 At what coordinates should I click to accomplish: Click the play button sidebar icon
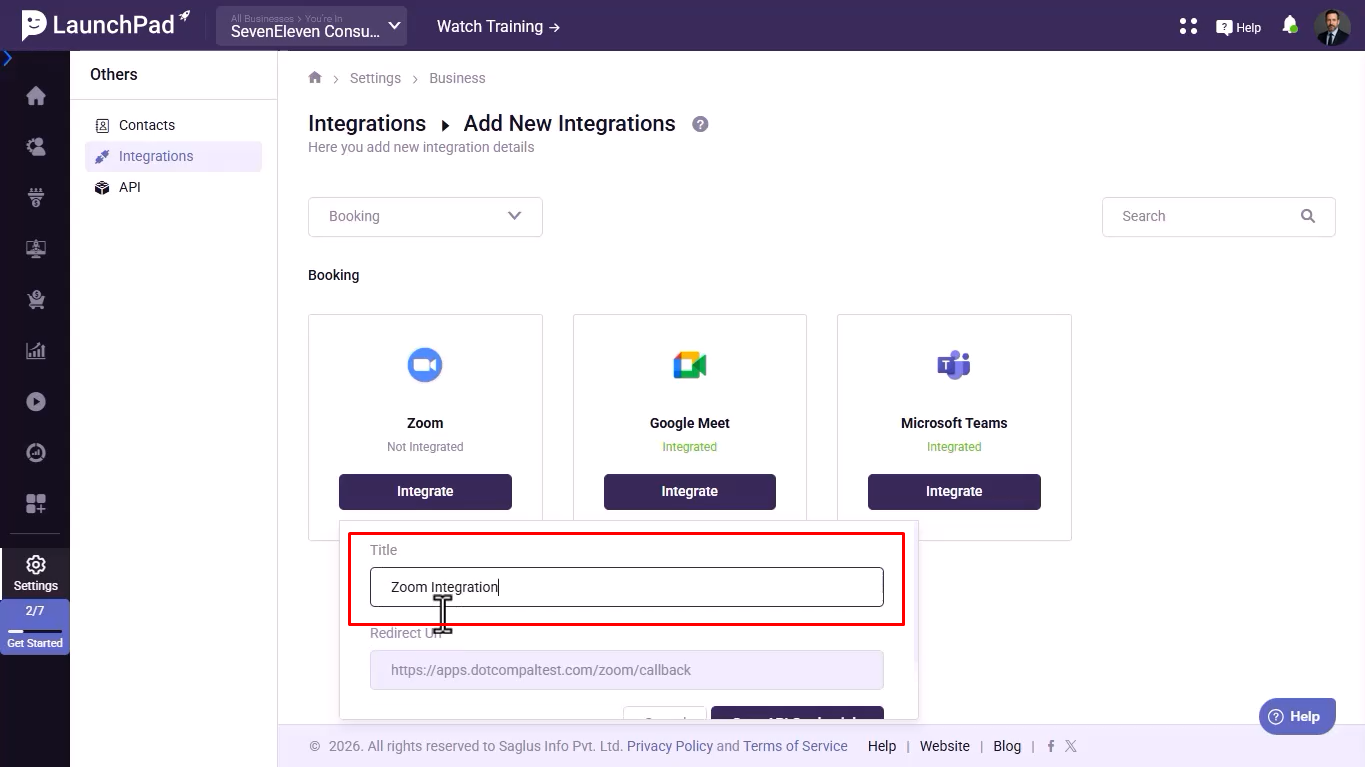click(36, 402)
